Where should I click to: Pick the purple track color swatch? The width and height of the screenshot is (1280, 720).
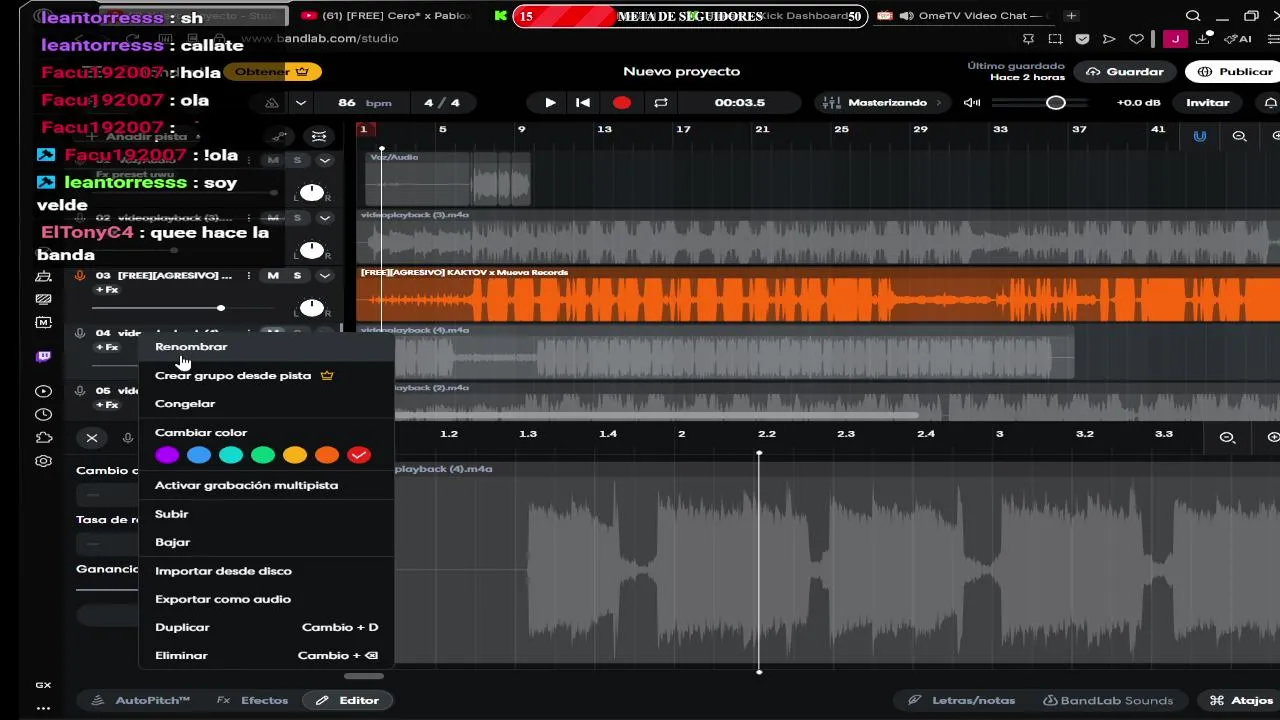click(x=167, y=455)
